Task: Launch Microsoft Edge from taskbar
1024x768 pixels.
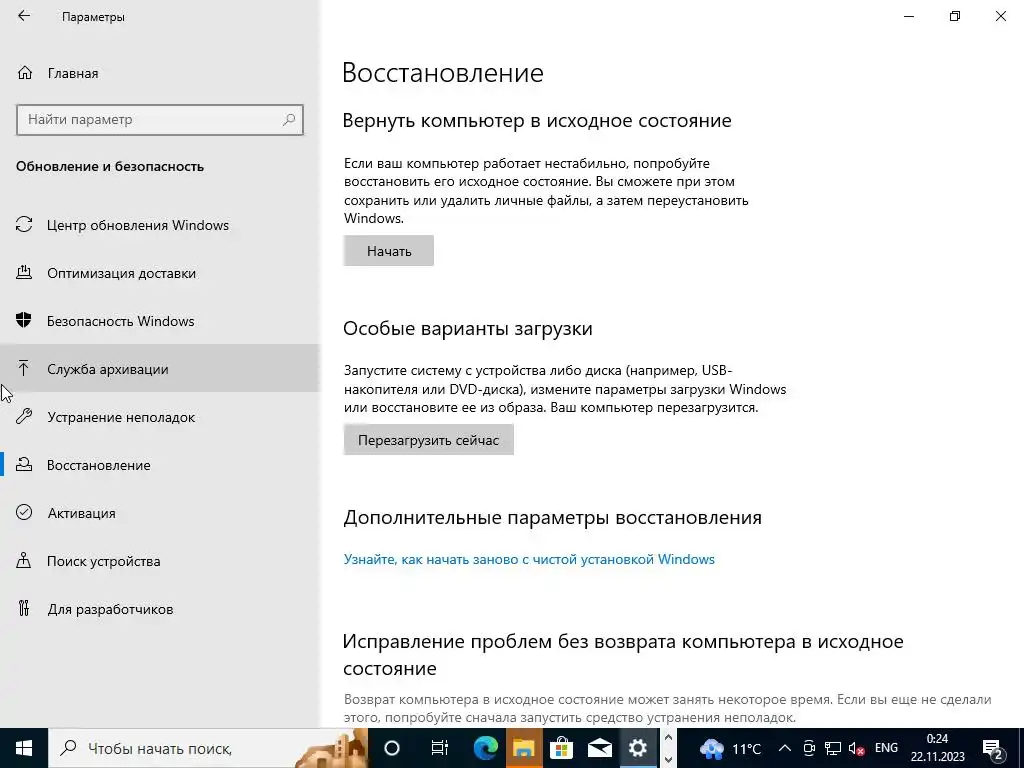Action: (x=485, y=748)
